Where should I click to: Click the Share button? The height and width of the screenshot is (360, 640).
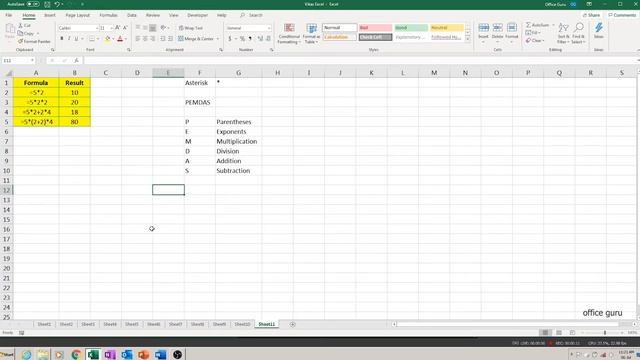(591, 15)
